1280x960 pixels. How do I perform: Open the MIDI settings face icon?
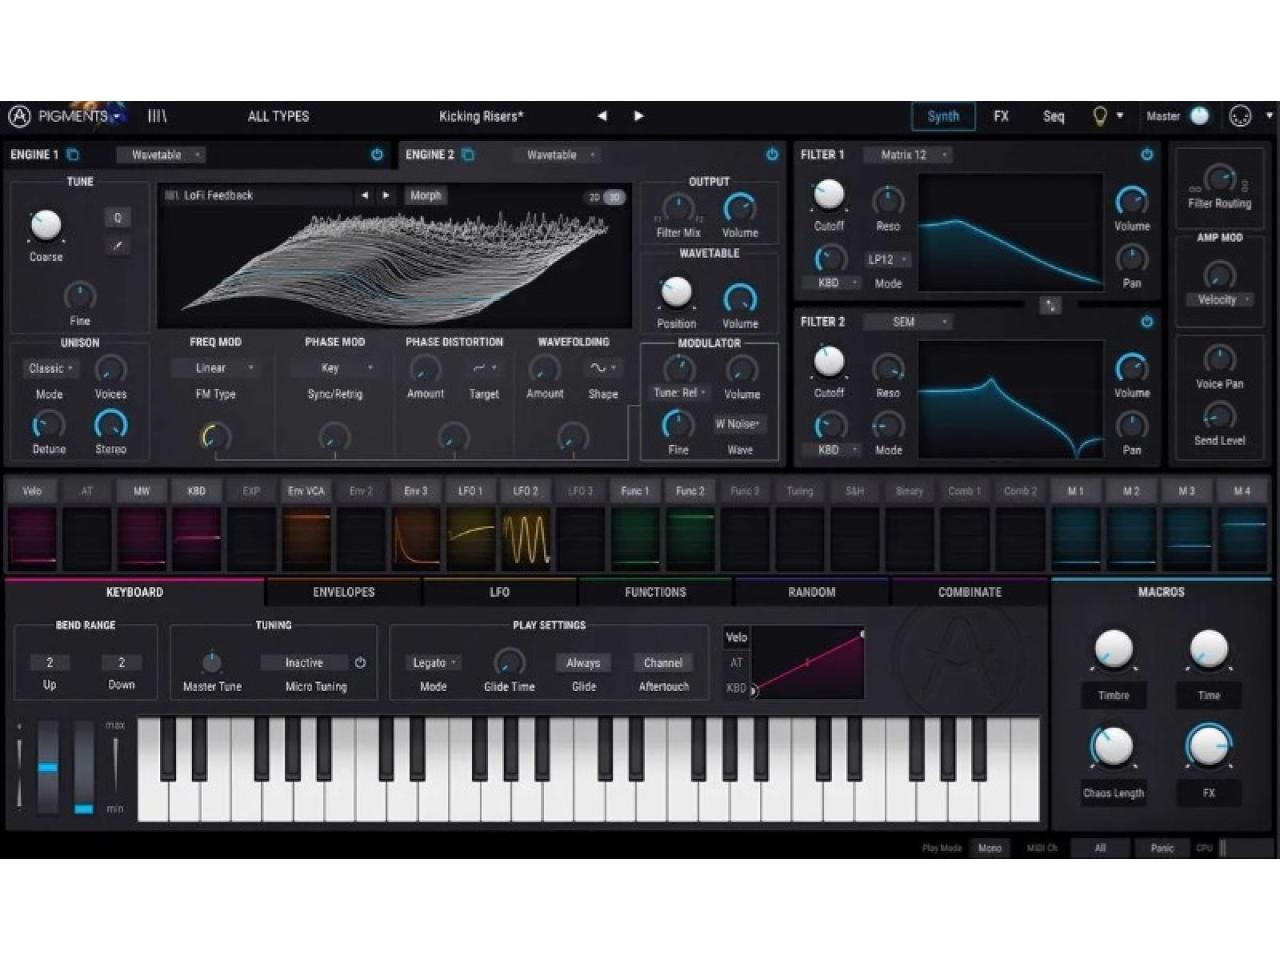pyautogui.click(x=1240, y=116)
